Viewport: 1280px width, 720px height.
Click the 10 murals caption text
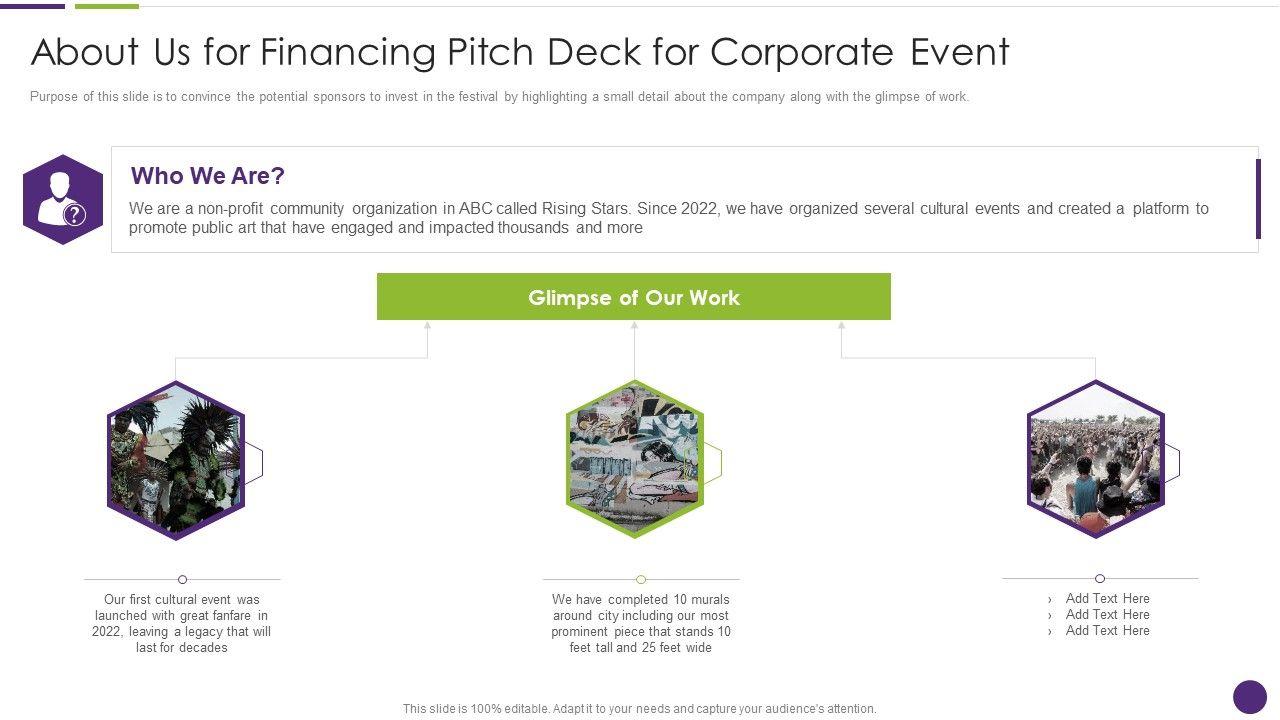641,623
